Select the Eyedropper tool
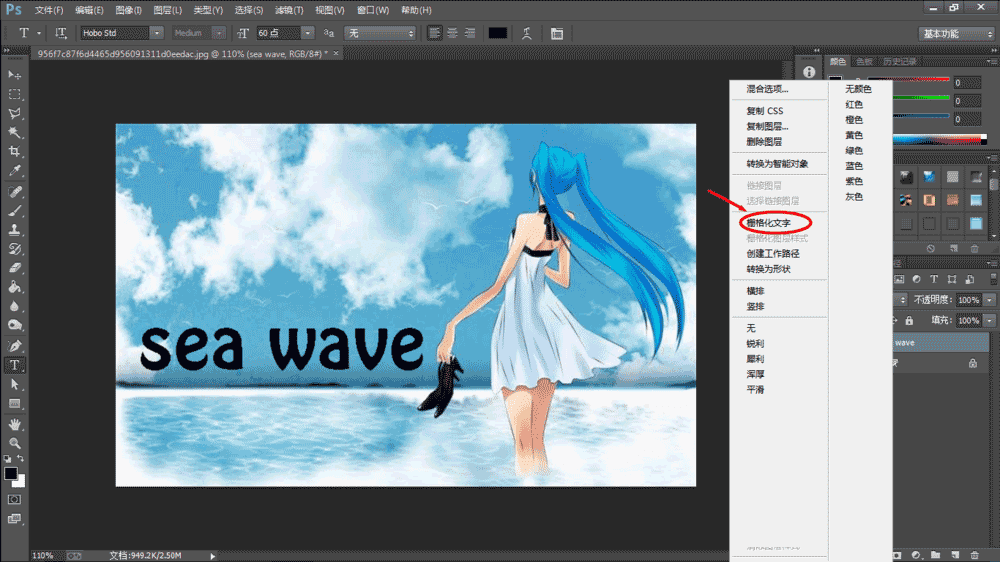 point(14,172)
